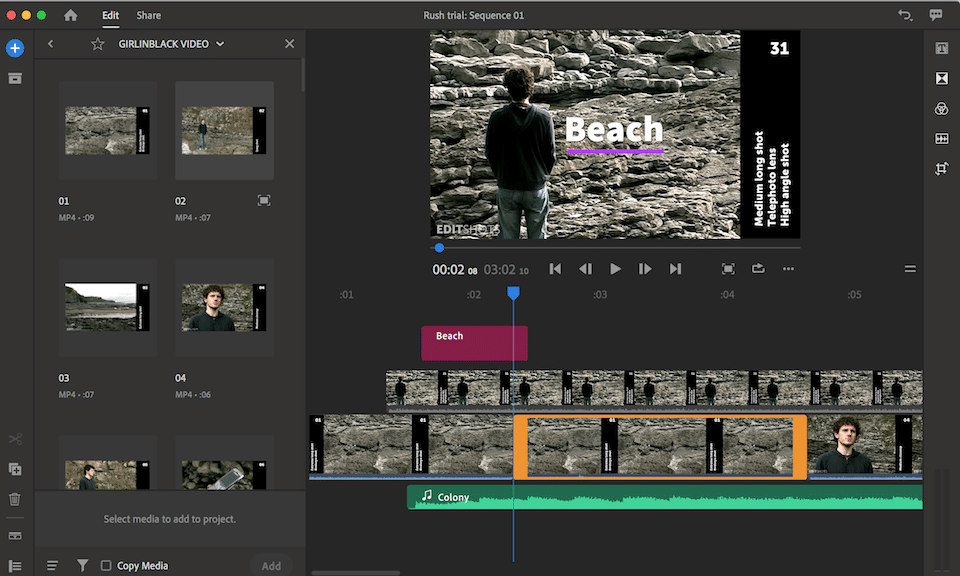The image size is (960, 576).
Task: Open the ellipsis more options menu
Action: [x=788, y=268]
